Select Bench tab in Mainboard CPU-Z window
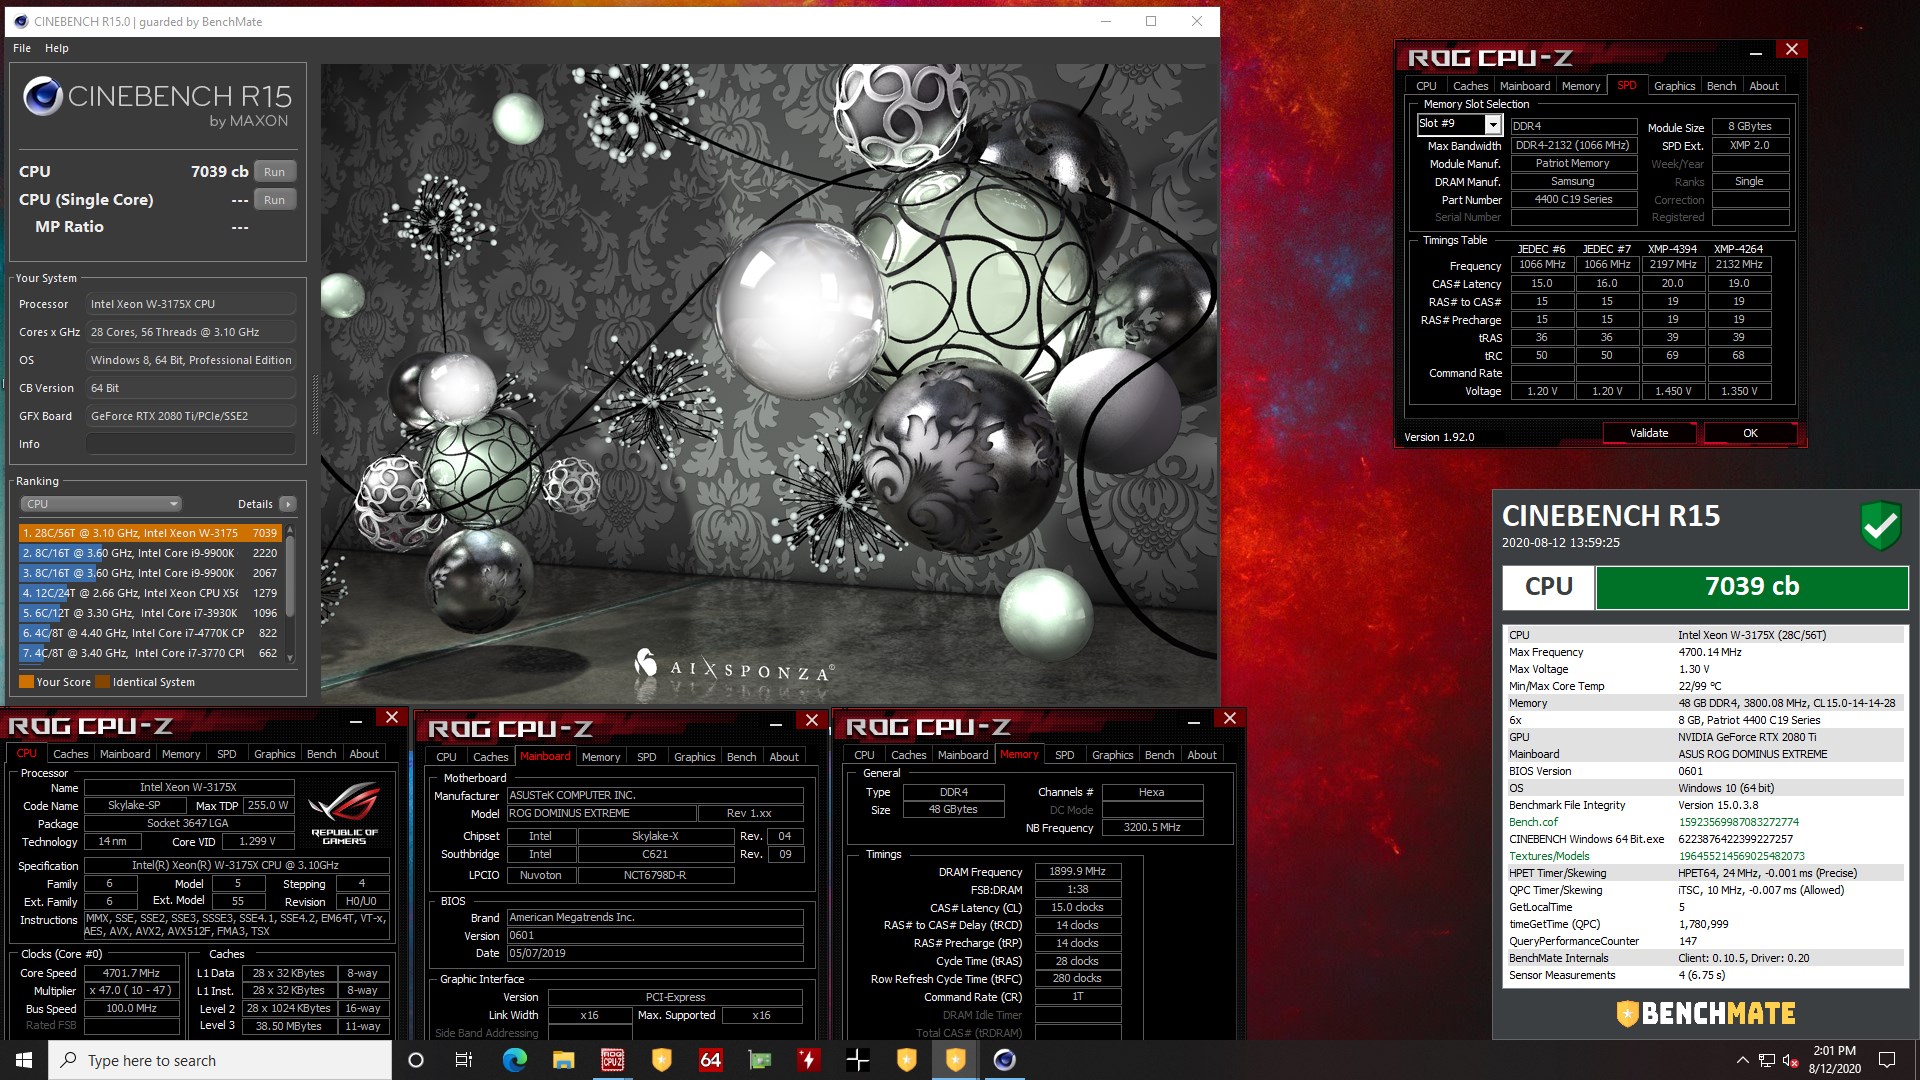Viewport: 1920px width, 1080px height. 741,757
